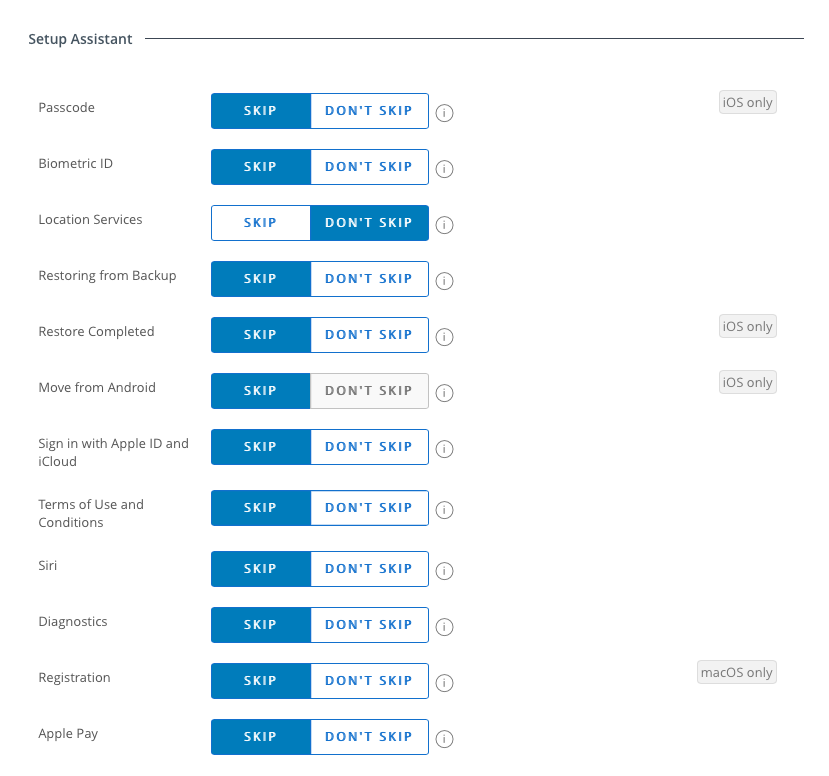Click the iOS only badge next to Passcode
The width and height of the screenshot is (829, 776).
click(747, 102)
